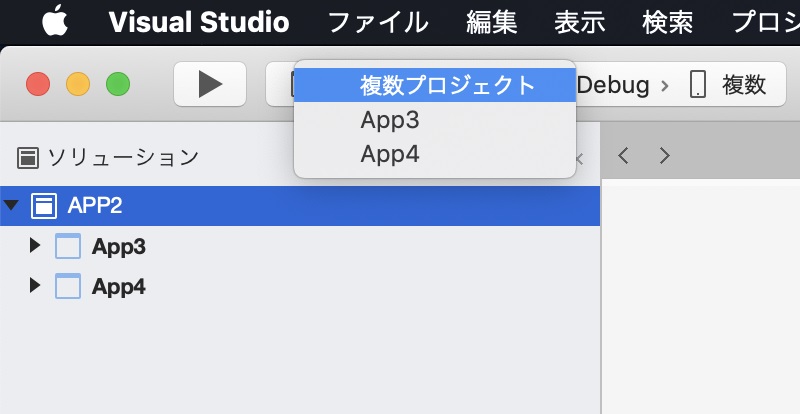
Task: Click the App4 project icon
Action: [x=68, y=286]
